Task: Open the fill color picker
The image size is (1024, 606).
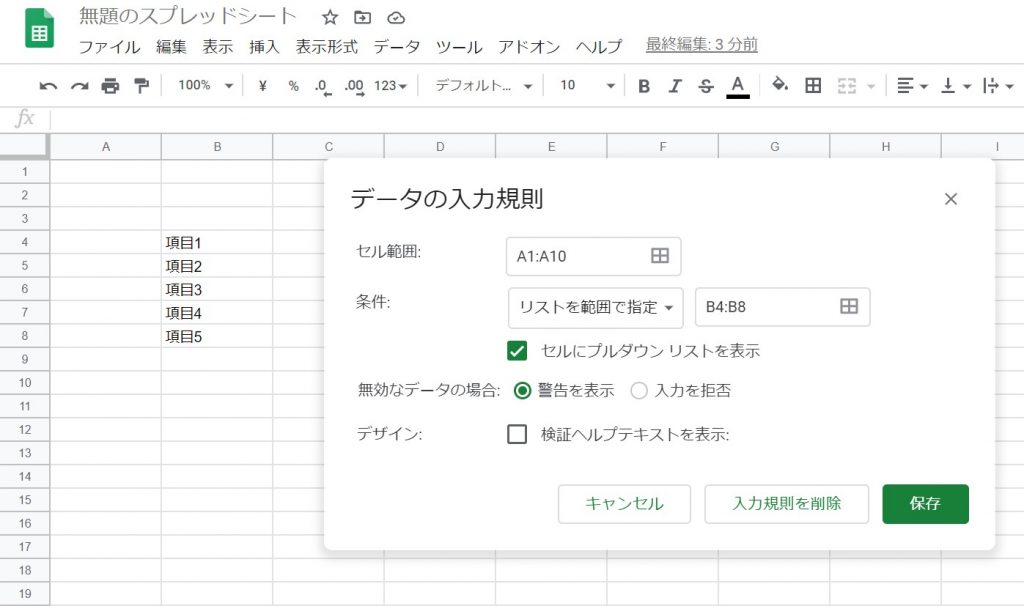Action: point(780,84)
